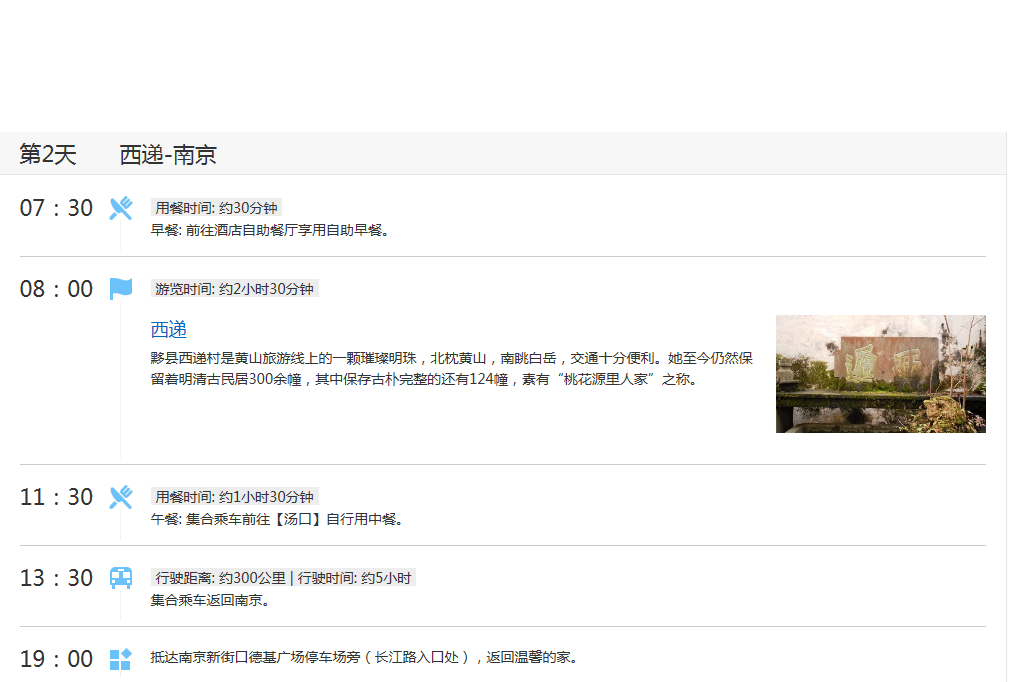Image resolution: width=1014 pixels, height=682 pixels.
Task: Click the lunch fork-and-knife icon at 11:30
Action: (x=121, y=497)
